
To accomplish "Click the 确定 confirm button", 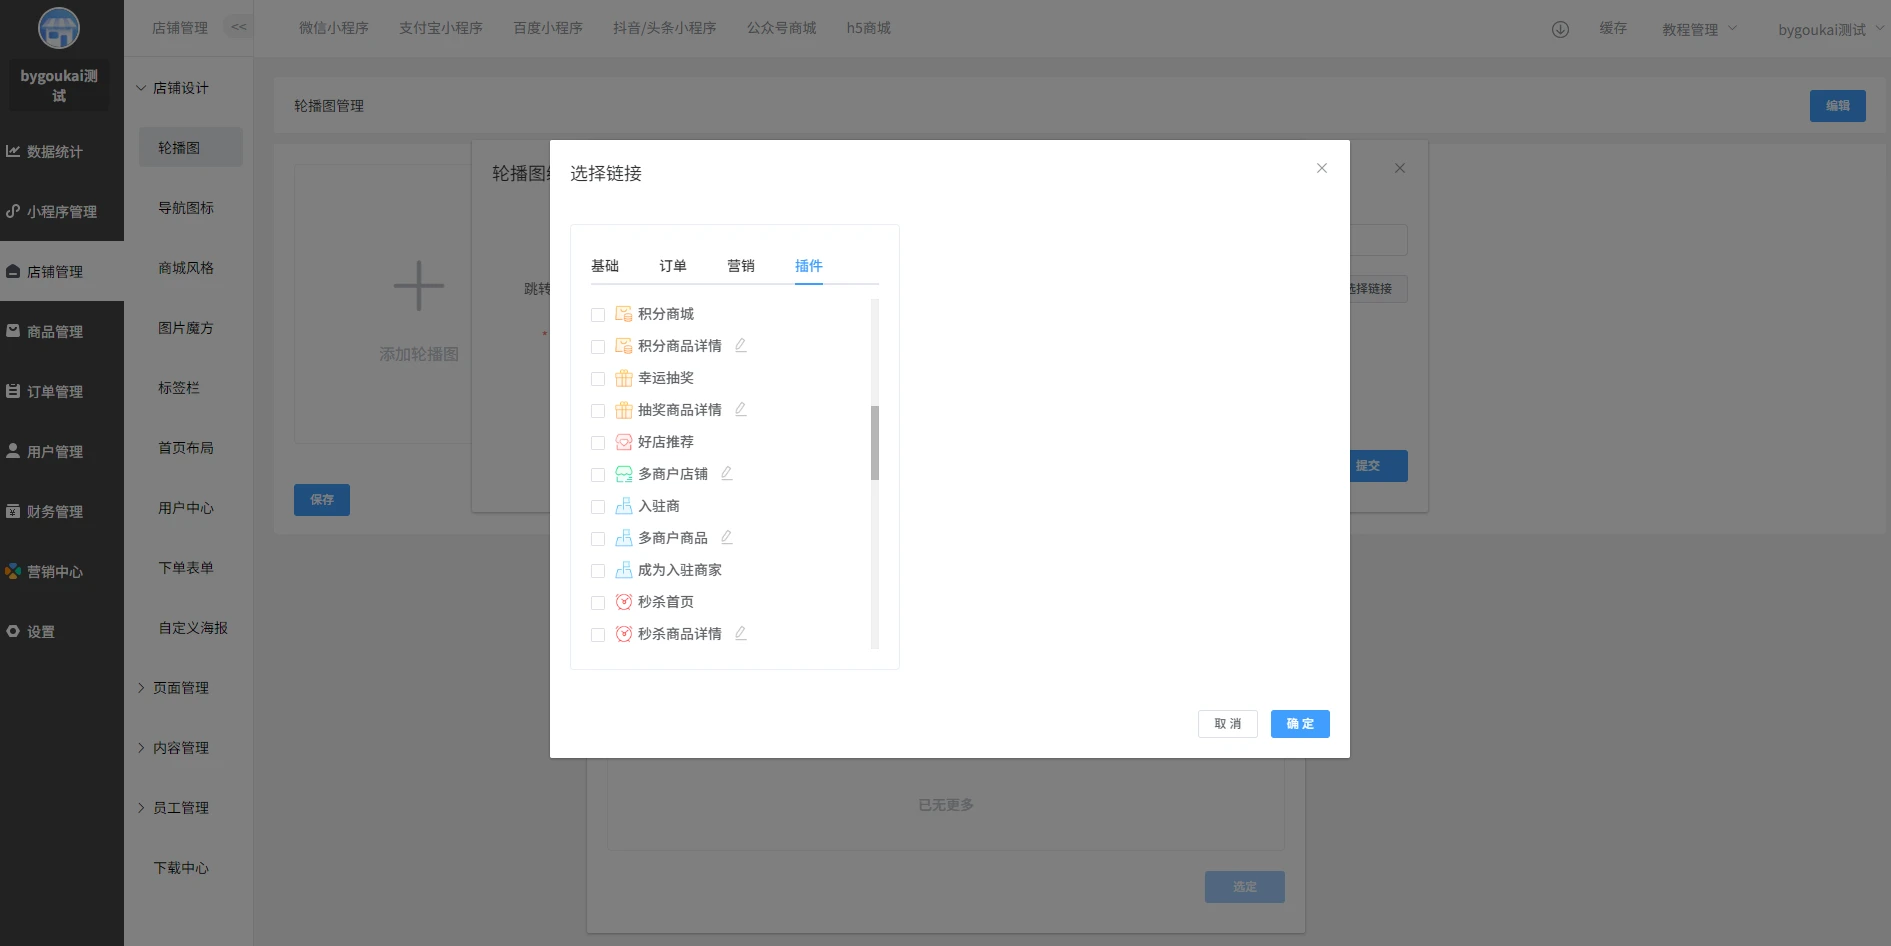I will click(1300, 724).
